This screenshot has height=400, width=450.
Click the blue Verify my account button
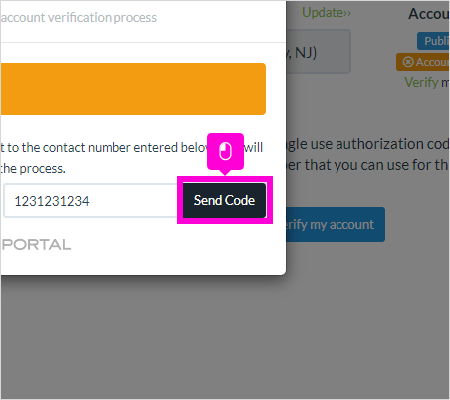point(335,224)
